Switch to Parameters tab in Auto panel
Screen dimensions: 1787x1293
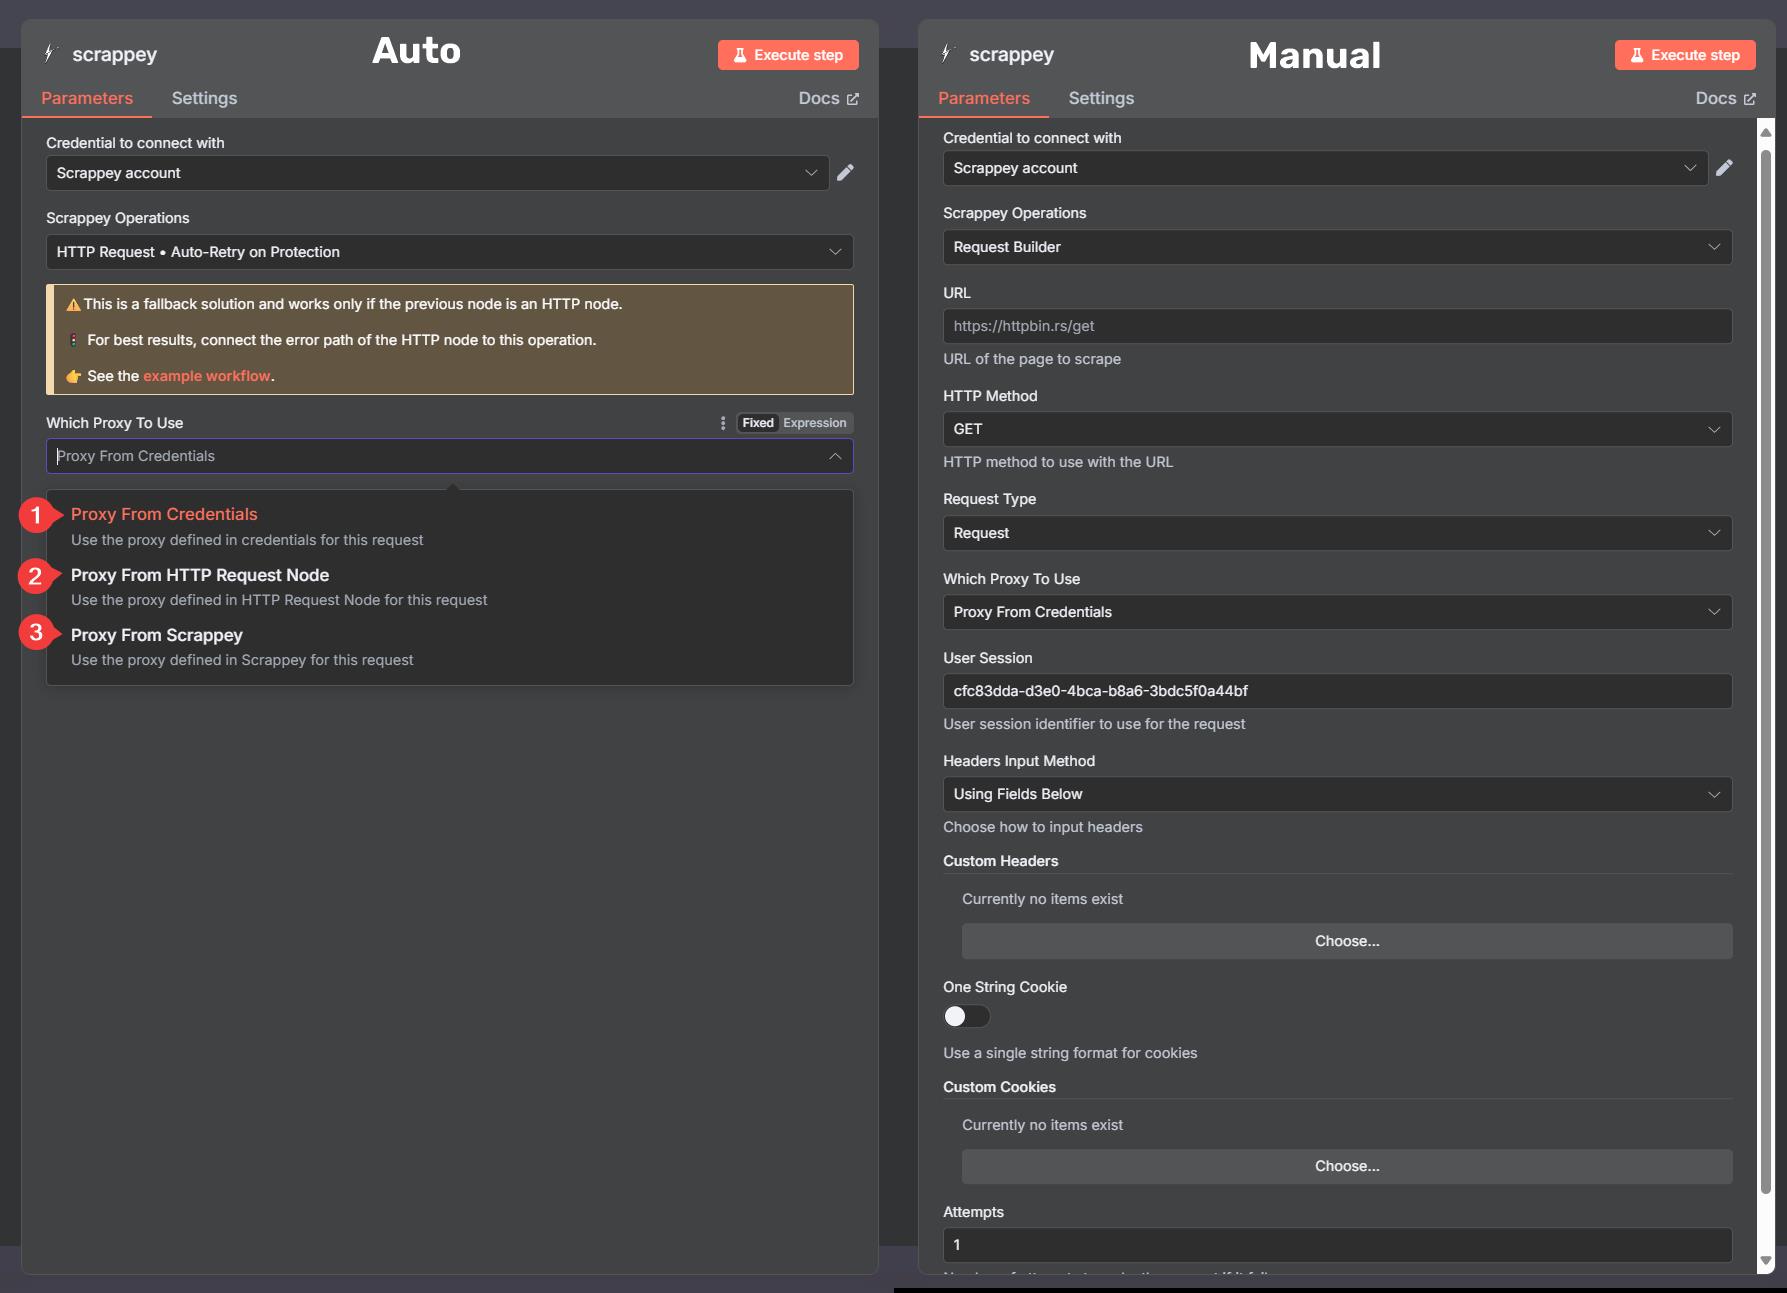tap(87, 98)
